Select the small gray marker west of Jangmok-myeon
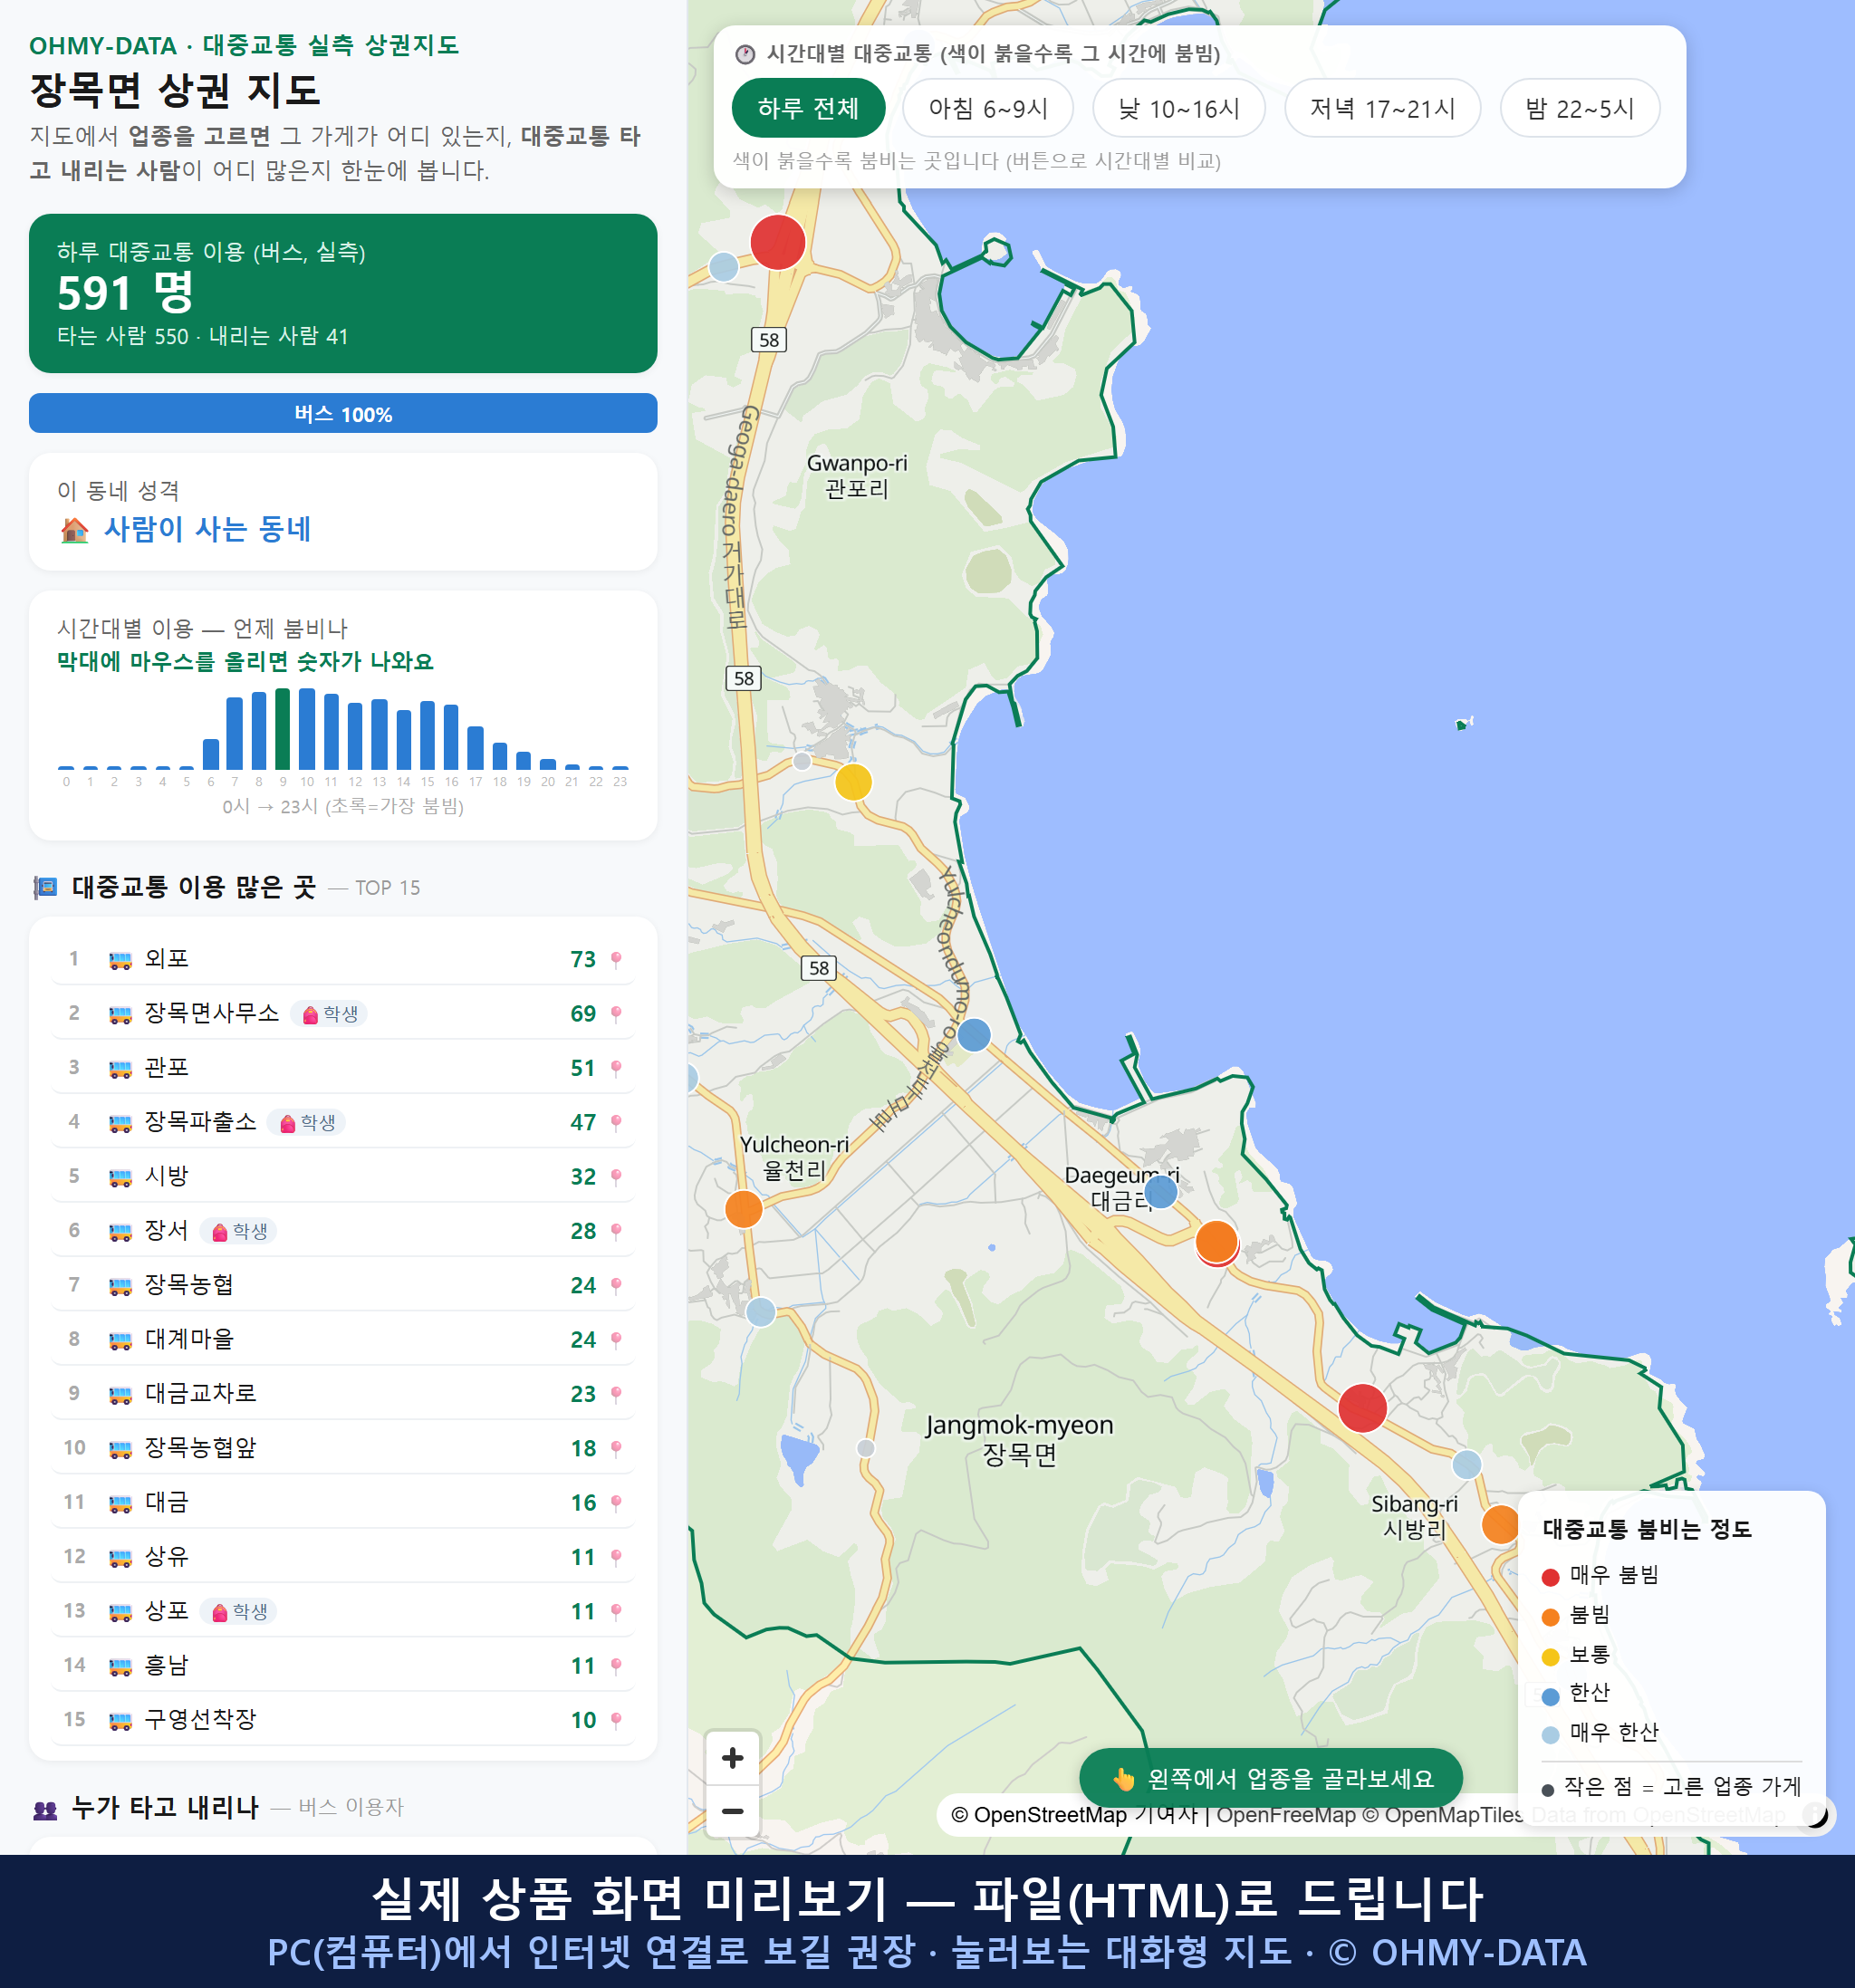1855x1988 pixels. pyautogui.click(x=866, y=1448)
